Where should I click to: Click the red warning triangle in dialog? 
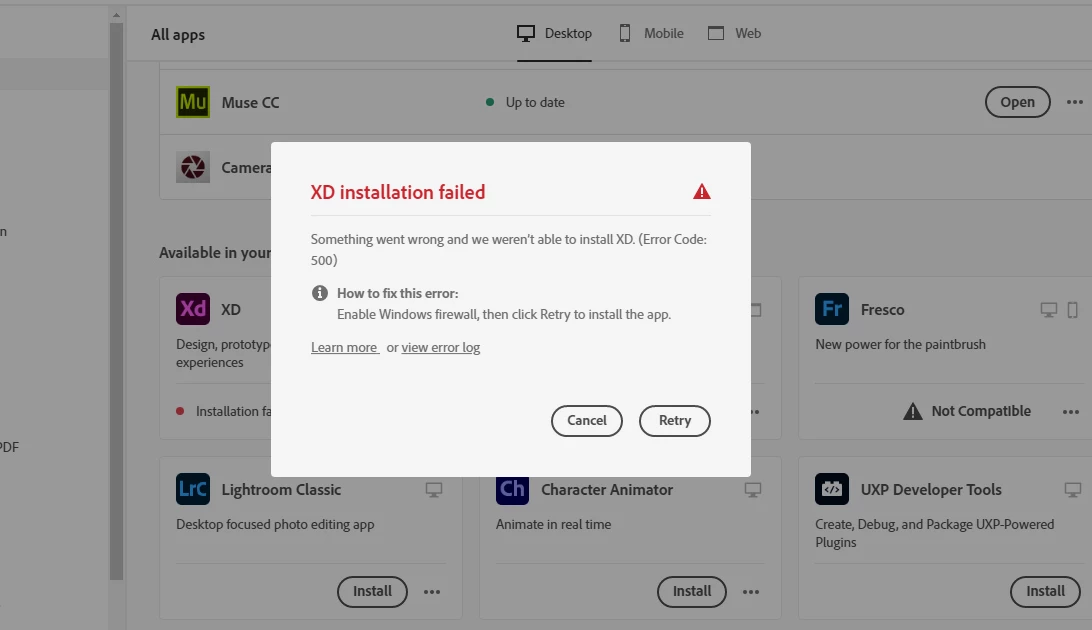pos(702,191)
